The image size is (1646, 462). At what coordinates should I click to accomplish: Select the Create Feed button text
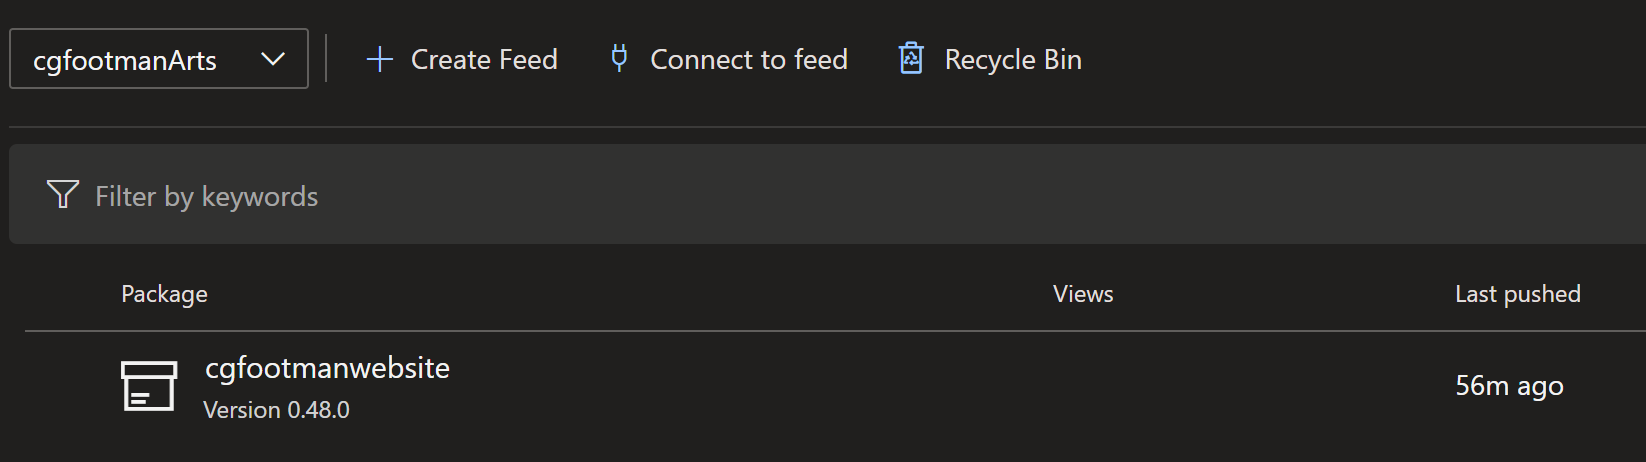484,60
